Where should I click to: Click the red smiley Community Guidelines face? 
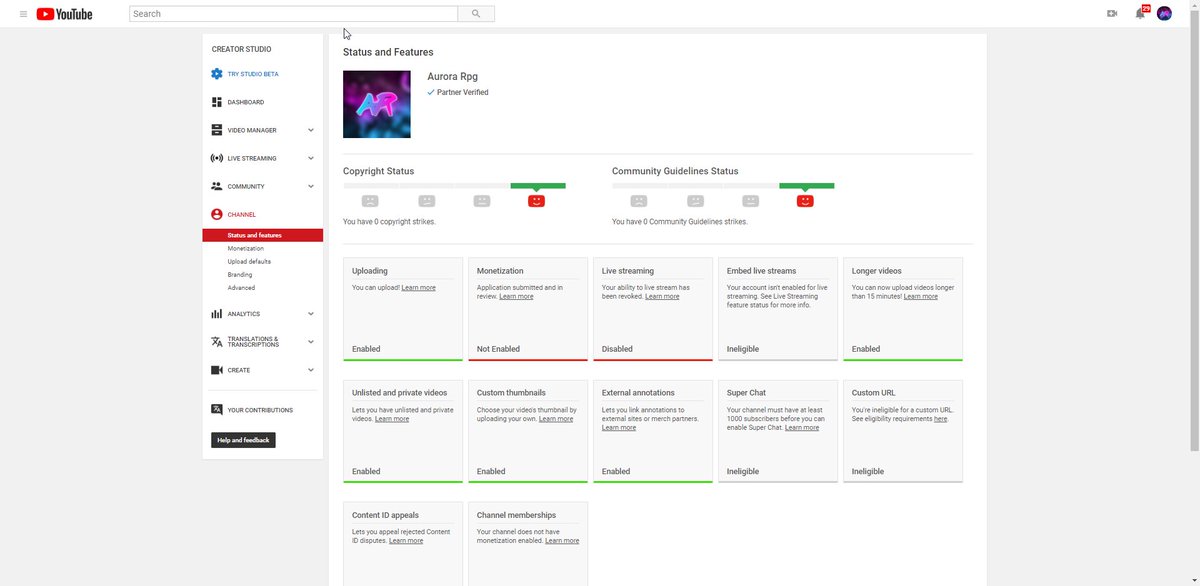[x=806, y=201]
